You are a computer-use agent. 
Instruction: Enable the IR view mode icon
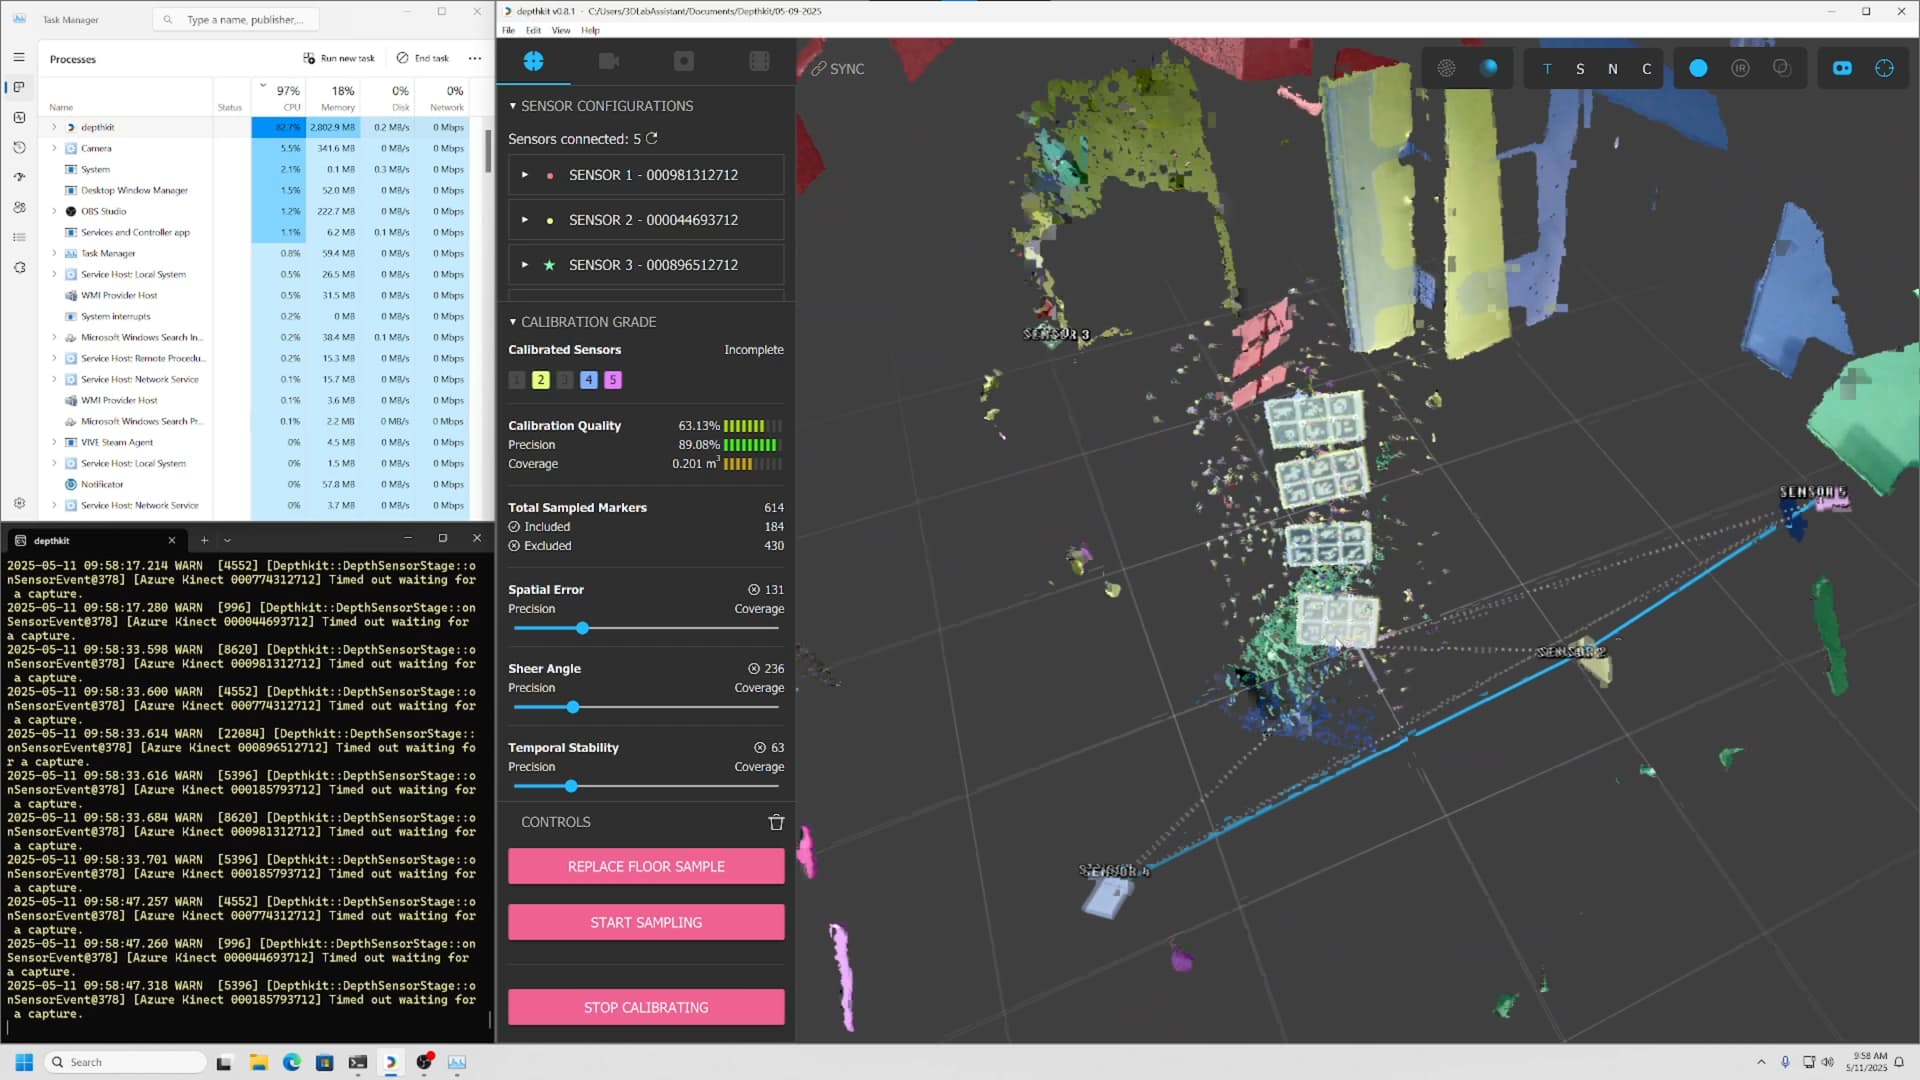[x=1740, y=68]
